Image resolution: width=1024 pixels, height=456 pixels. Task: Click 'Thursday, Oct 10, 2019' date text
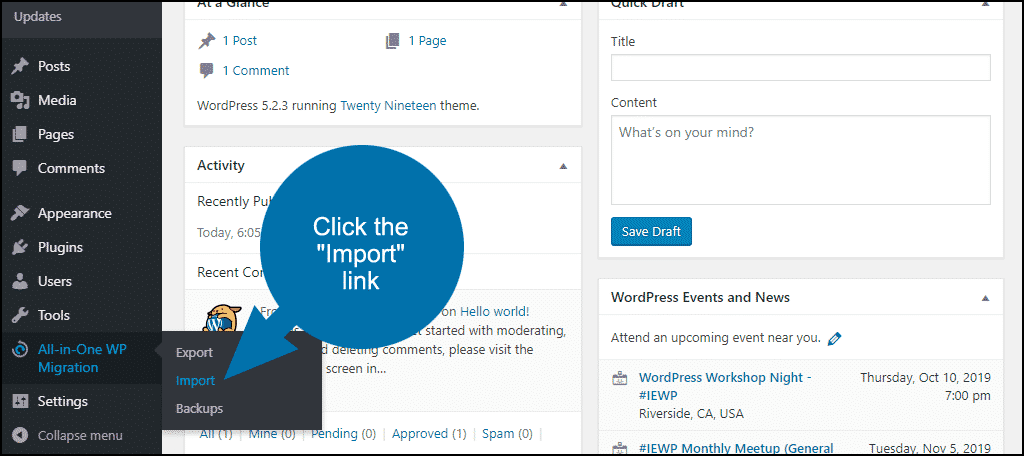point(925,378)
